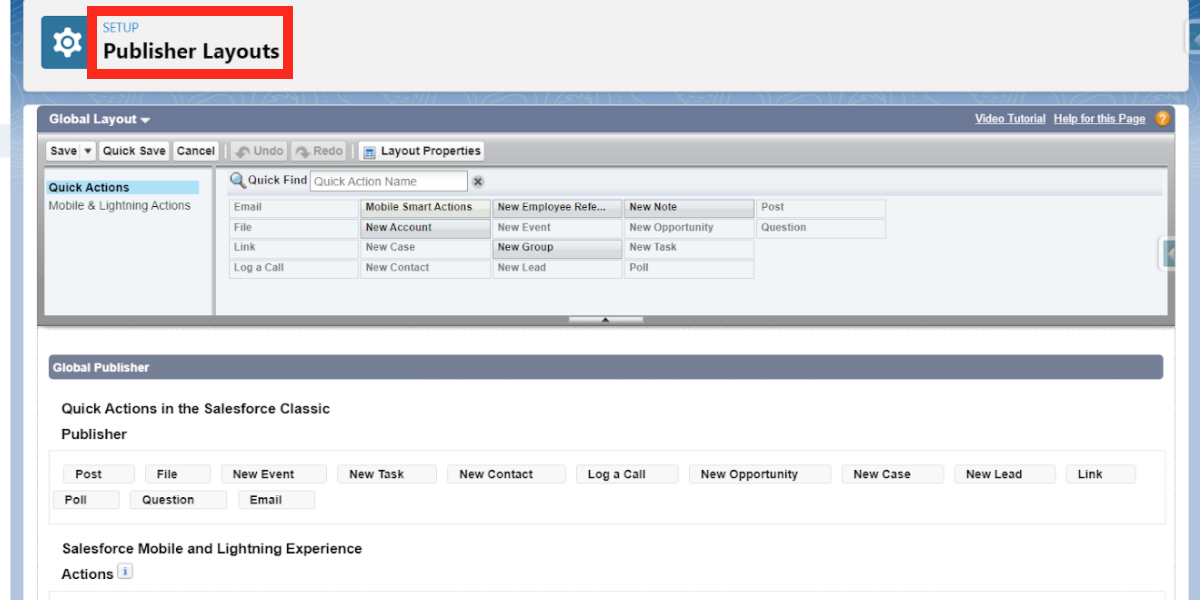The height and width of the screenshot is (600, 1201).
Task: Open the Video Tutorial link
Action: [1010, 119]
